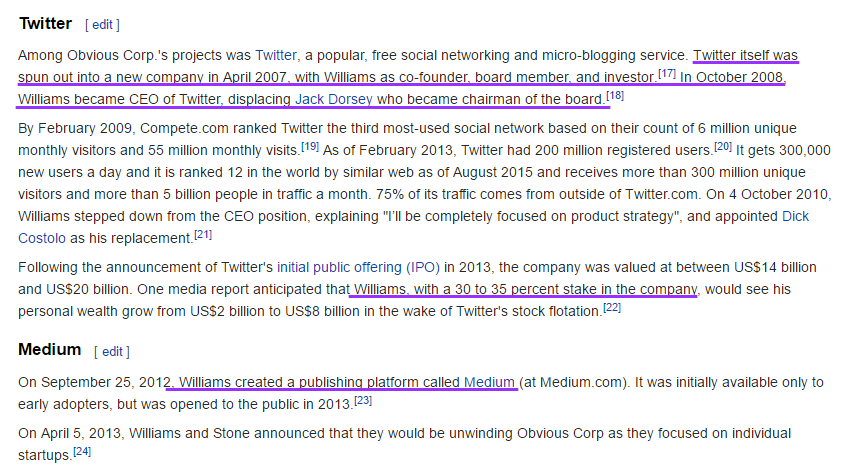Follow the initial public offering (IPO) link
846x475 pixels.
tap(358, 267)
